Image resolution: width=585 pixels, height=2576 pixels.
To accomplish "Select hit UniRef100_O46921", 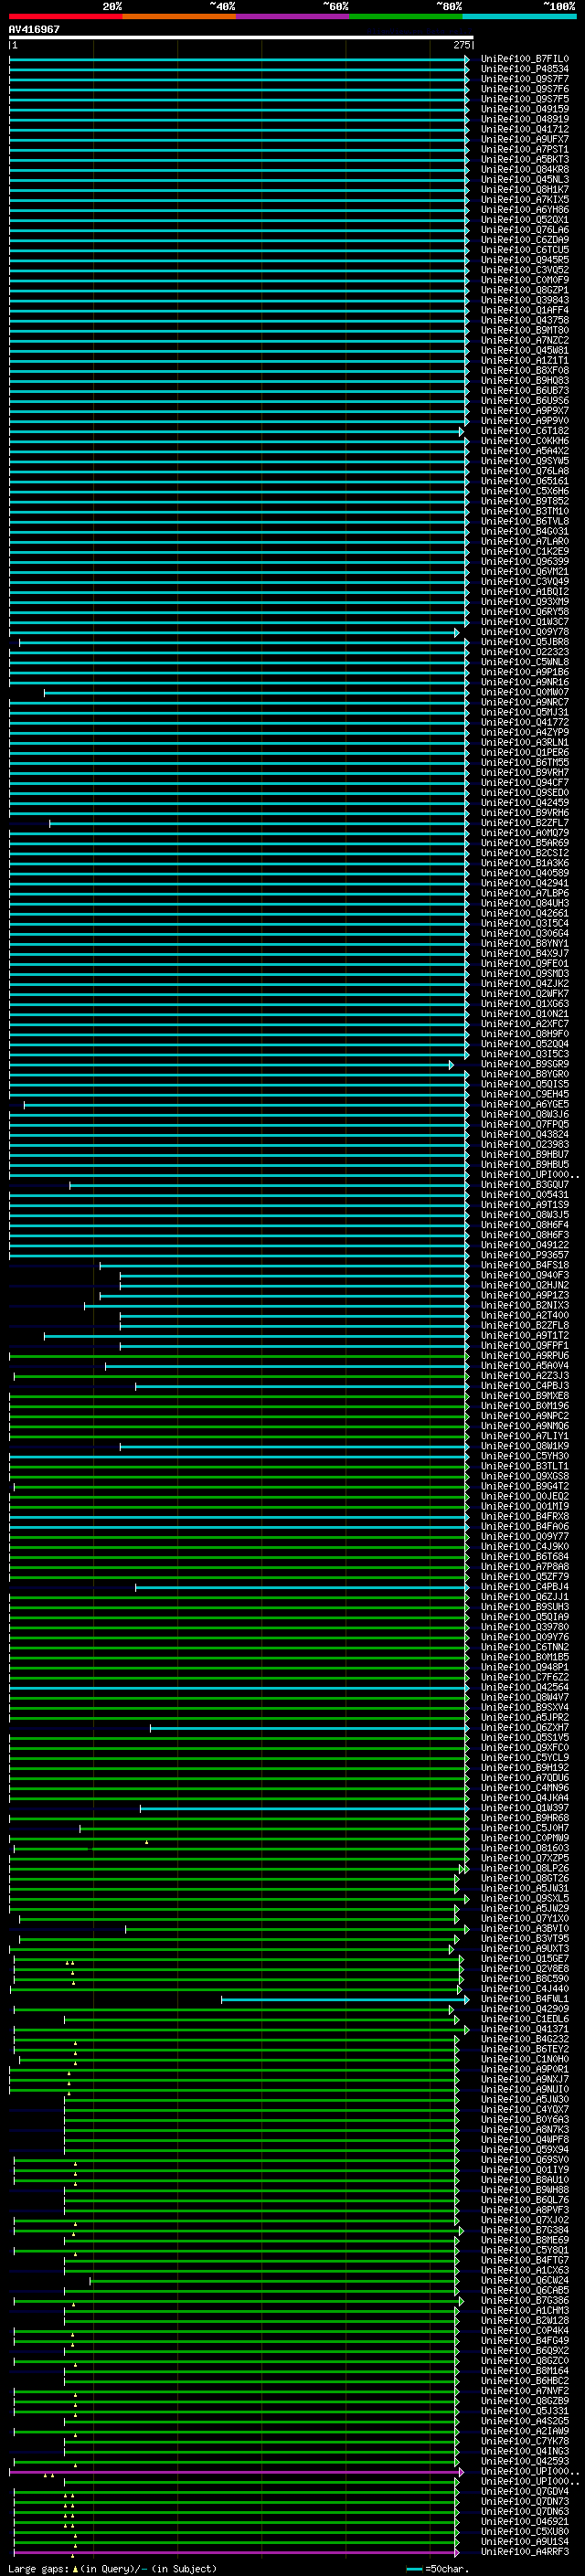I will (x=524, y=2522).
